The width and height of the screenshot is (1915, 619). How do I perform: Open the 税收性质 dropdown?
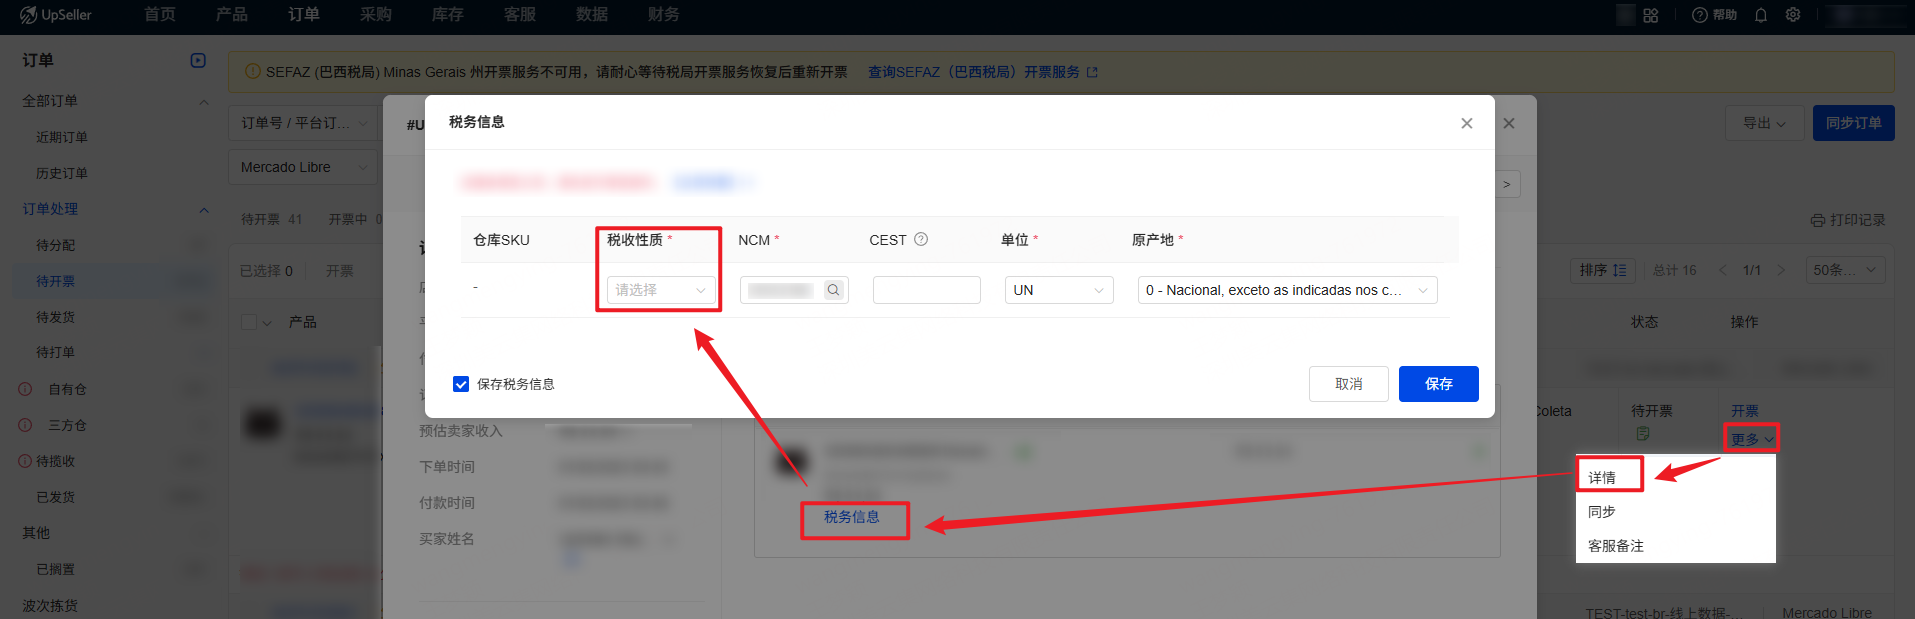[660, 290]
